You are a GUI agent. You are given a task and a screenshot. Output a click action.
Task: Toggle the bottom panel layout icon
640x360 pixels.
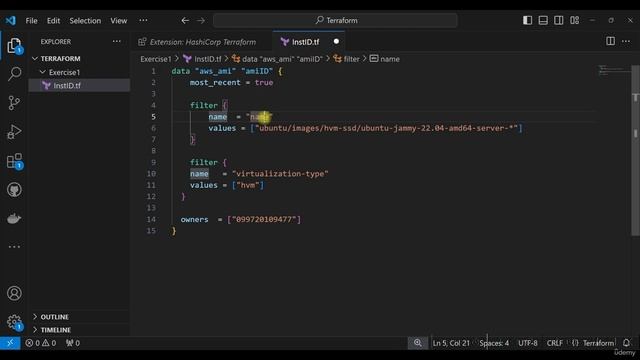543,20
